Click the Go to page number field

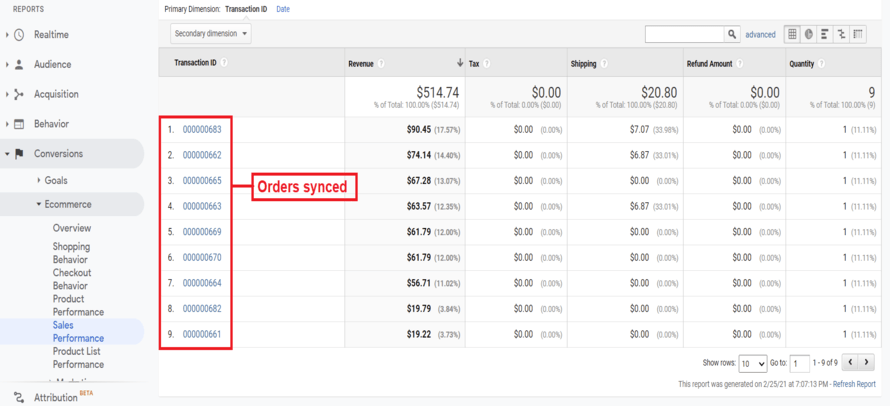tap(800, 363)
